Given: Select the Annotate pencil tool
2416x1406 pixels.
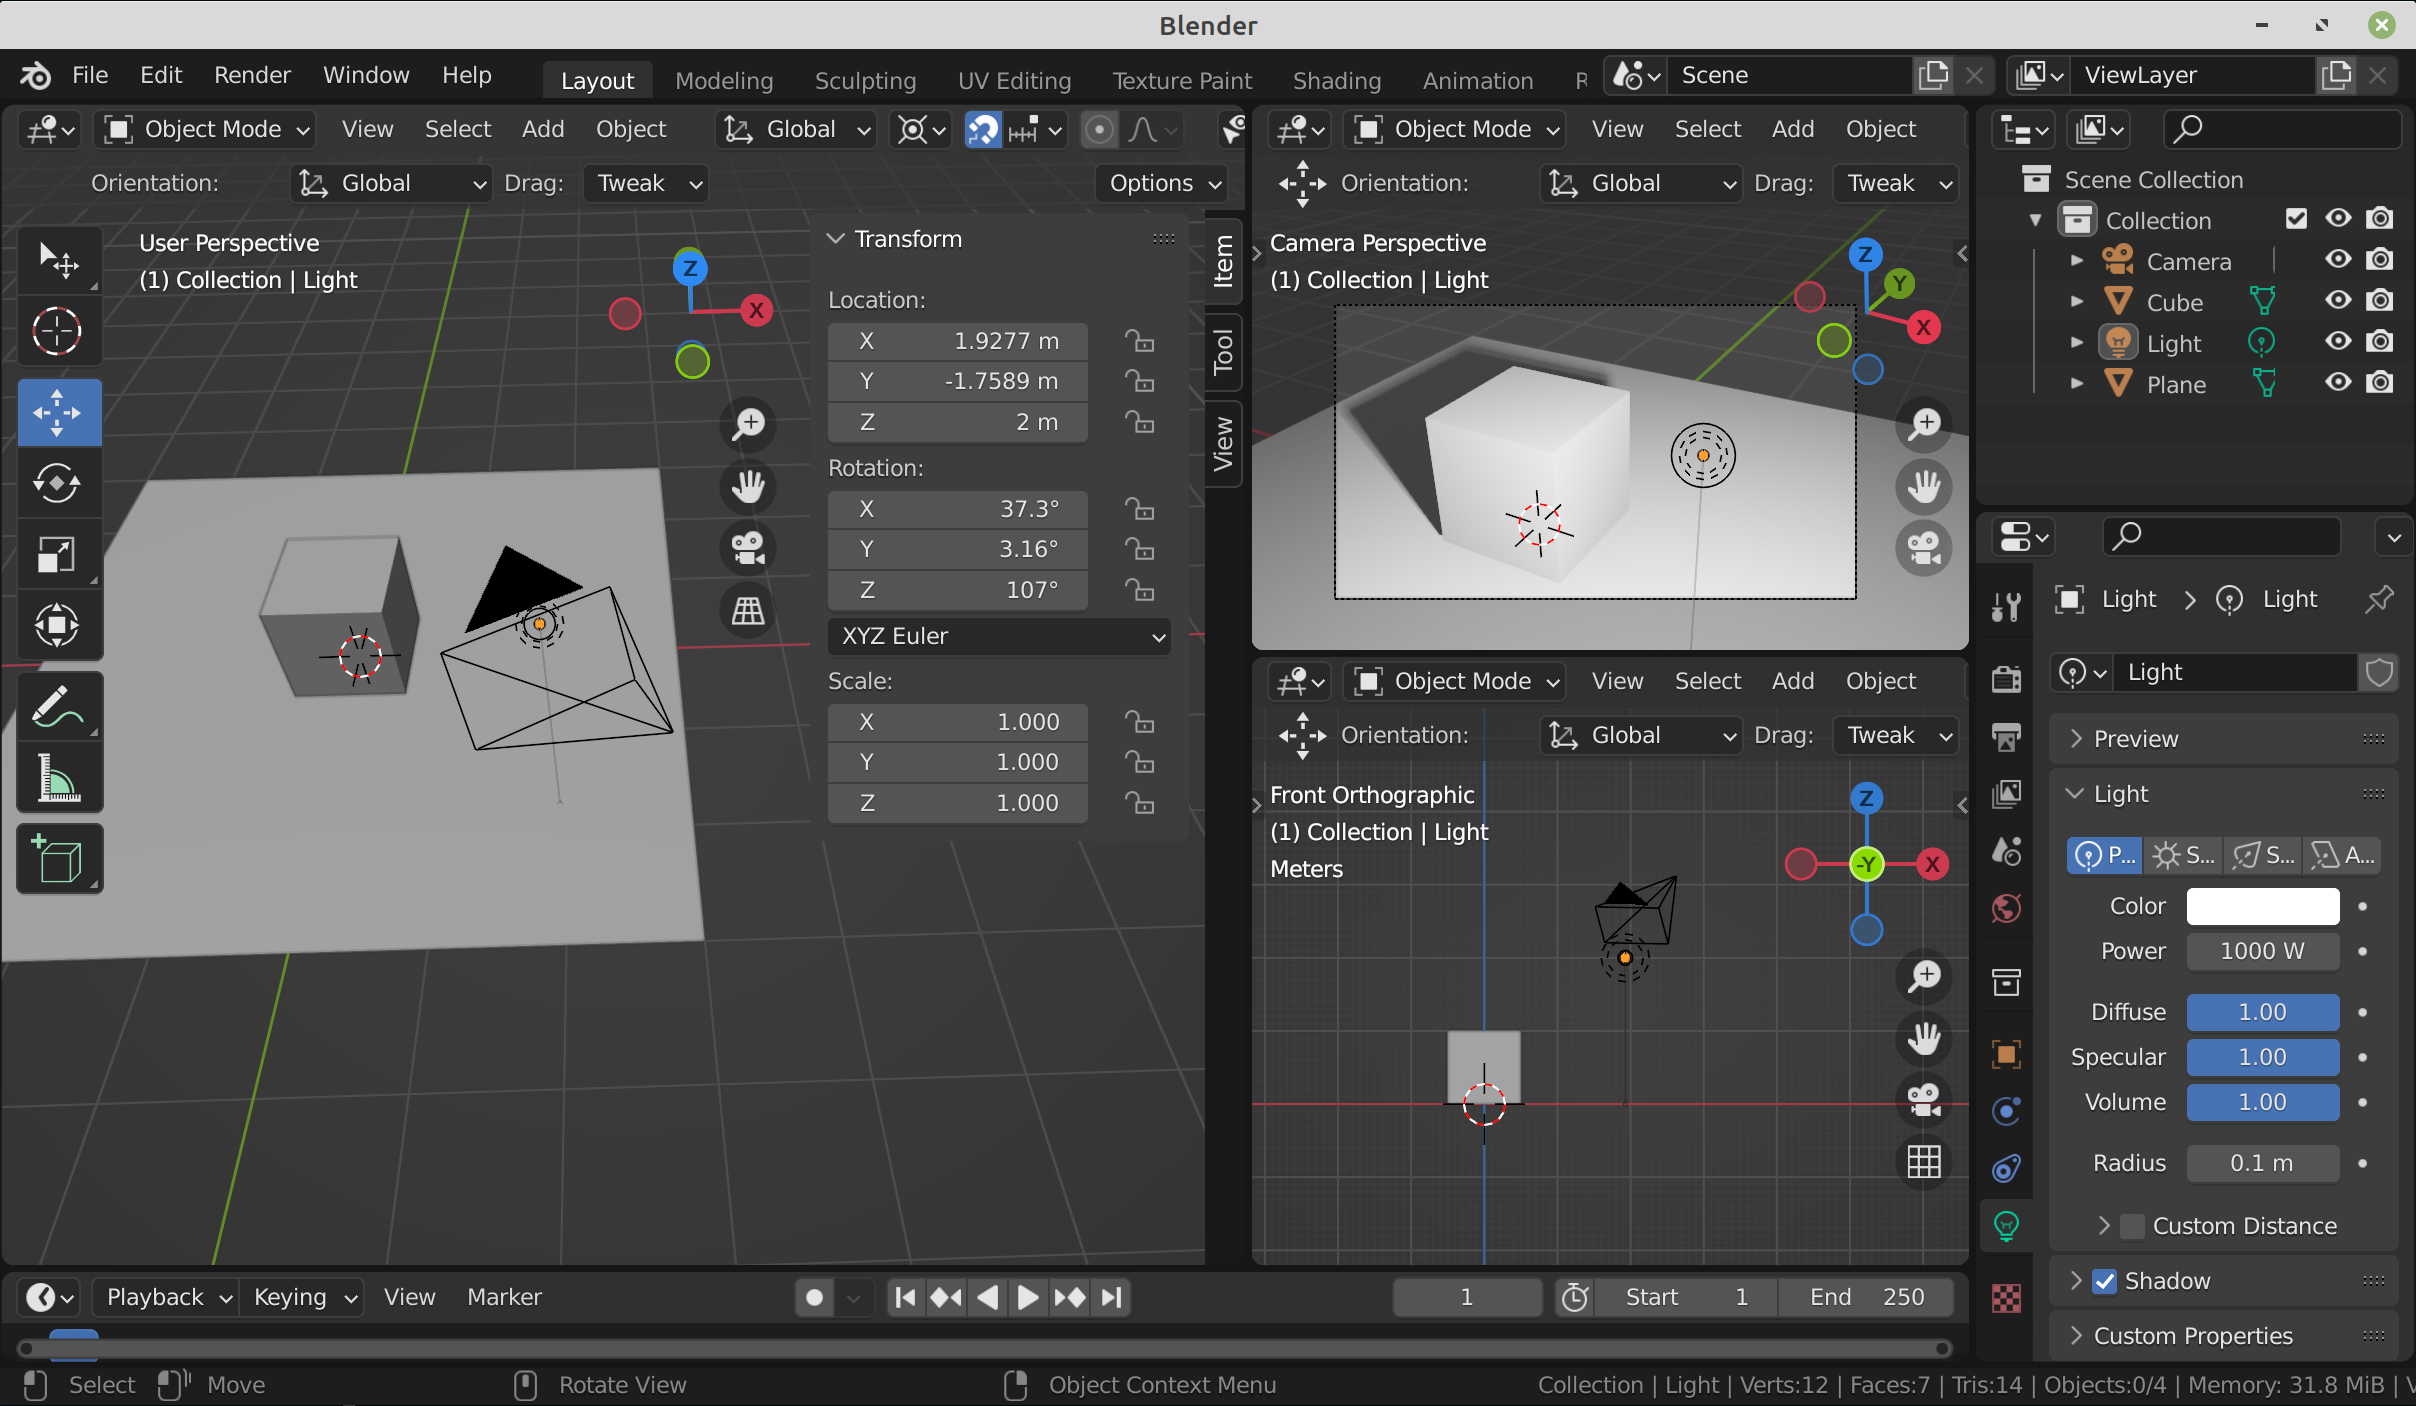Looking at the screenshot, I should coord(58,707).
